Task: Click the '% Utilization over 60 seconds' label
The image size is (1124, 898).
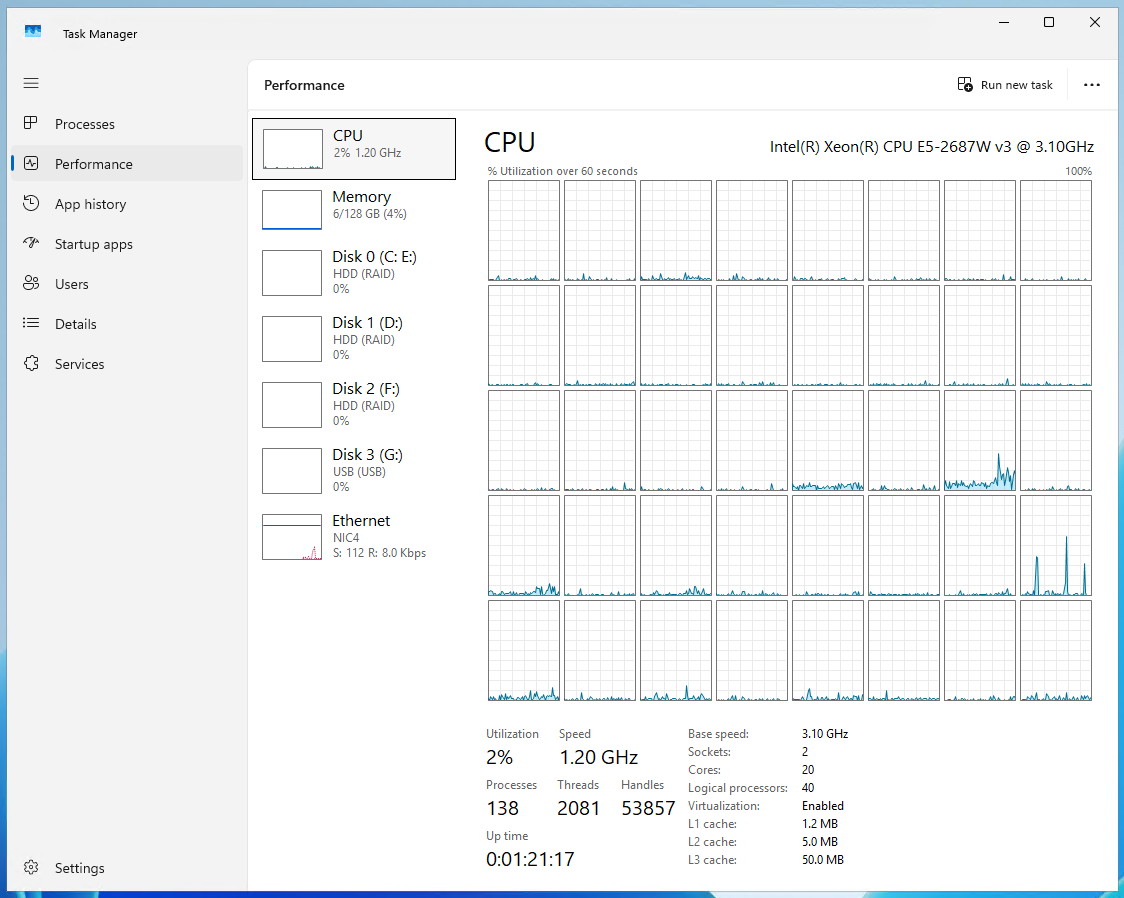Action: [563, 171]
